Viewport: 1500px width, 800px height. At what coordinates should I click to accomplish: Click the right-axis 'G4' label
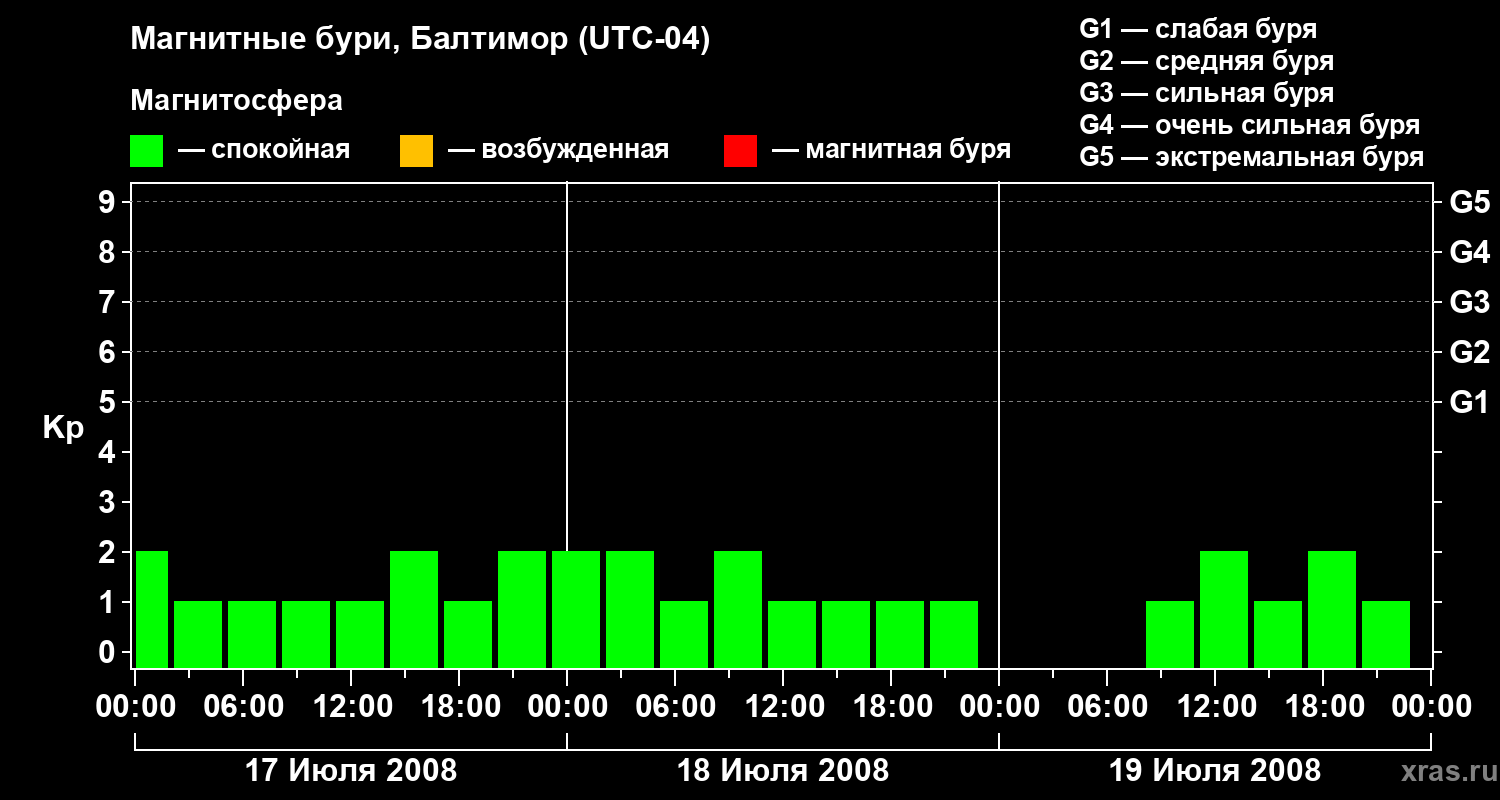pyautogui.click(x=1470, y=252)
